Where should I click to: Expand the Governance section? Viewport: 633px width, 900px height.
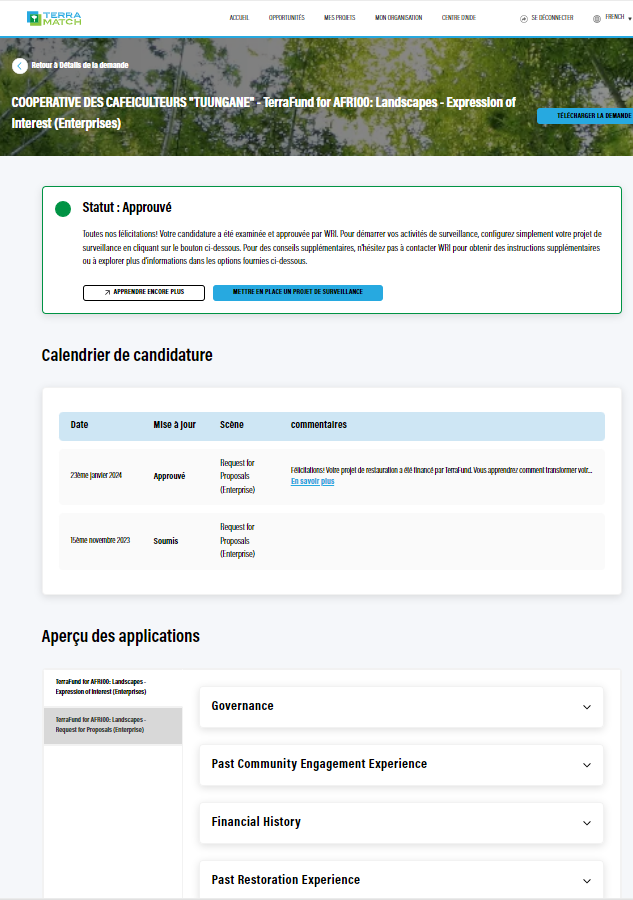click(401, 707)
